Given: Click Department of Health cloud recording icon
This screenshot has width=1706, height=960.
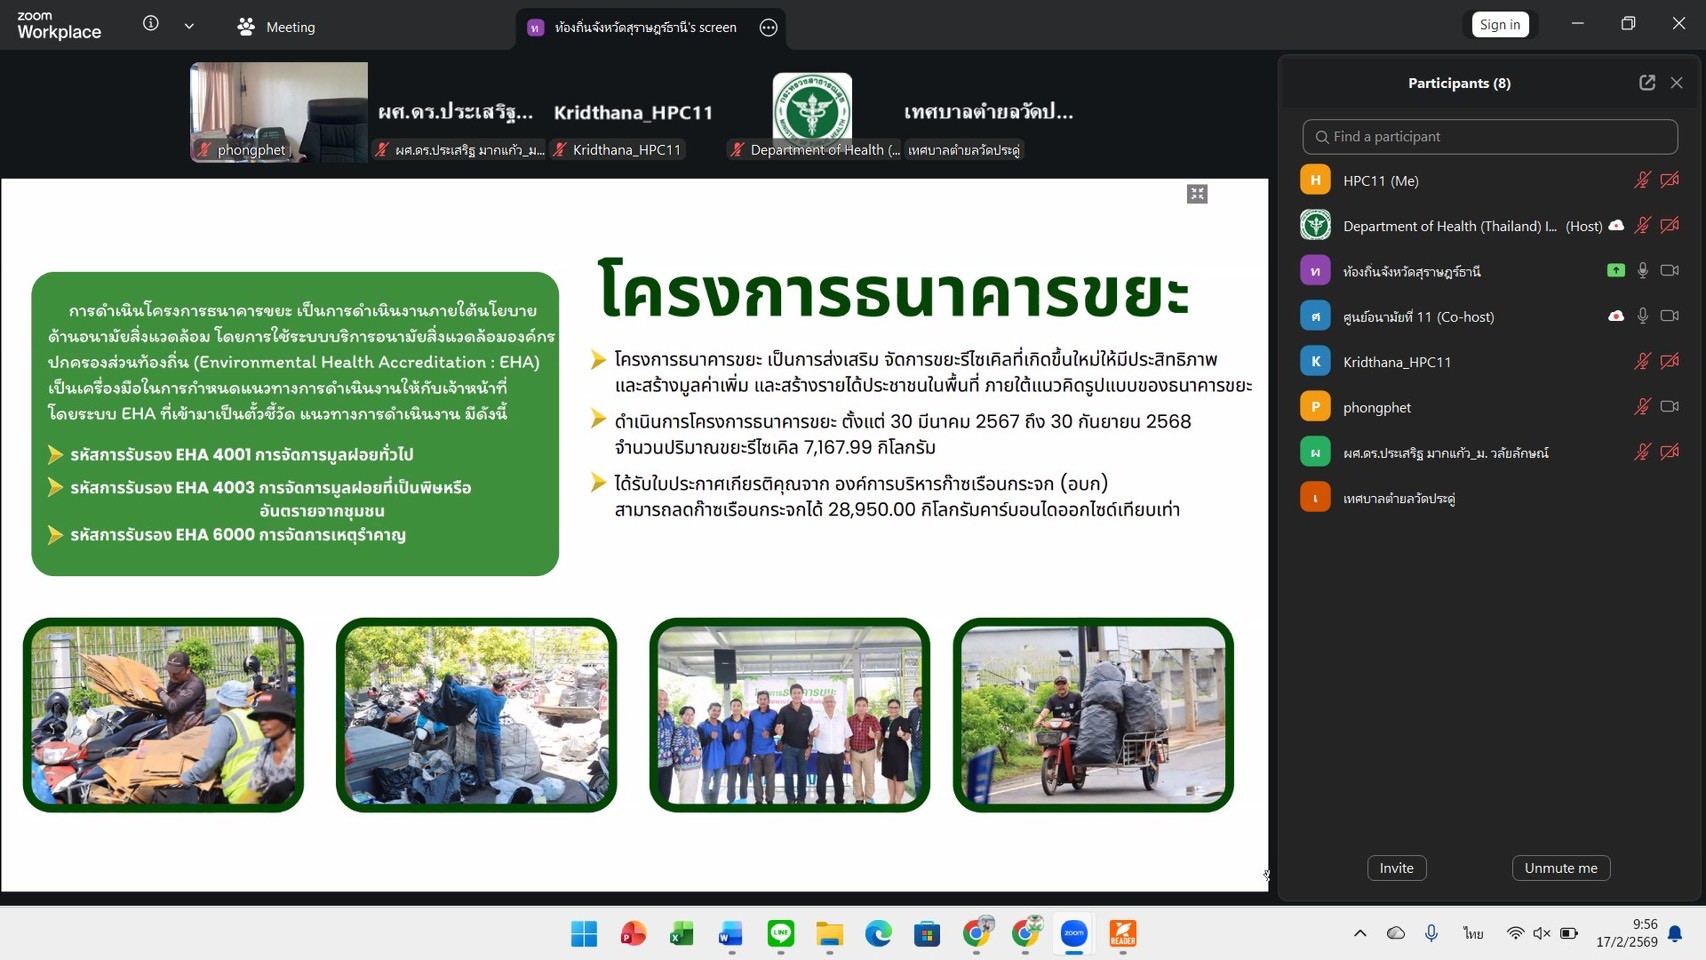Looking at the screenshot, I should [1616, 226].
